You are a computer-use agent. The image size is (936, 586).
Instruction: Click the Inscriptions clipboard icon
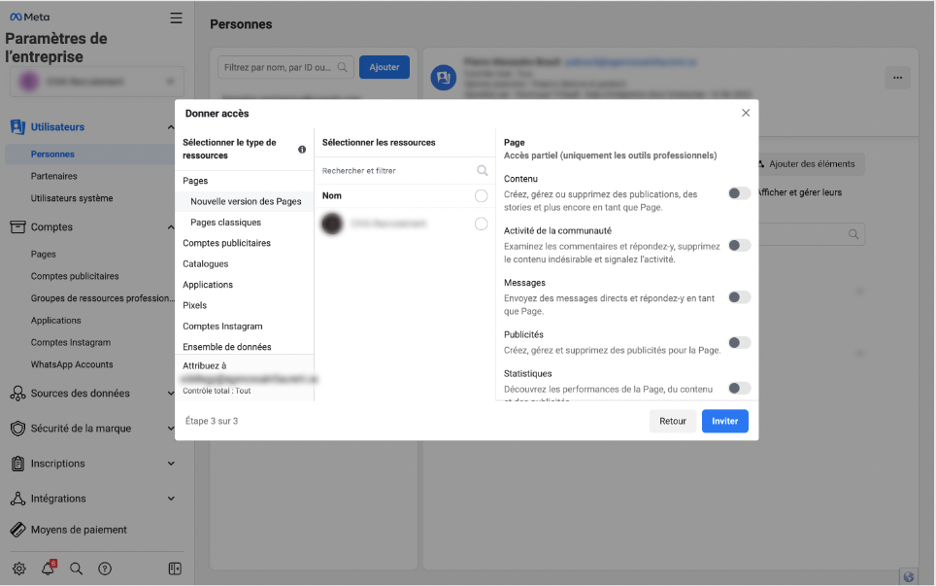17,463
